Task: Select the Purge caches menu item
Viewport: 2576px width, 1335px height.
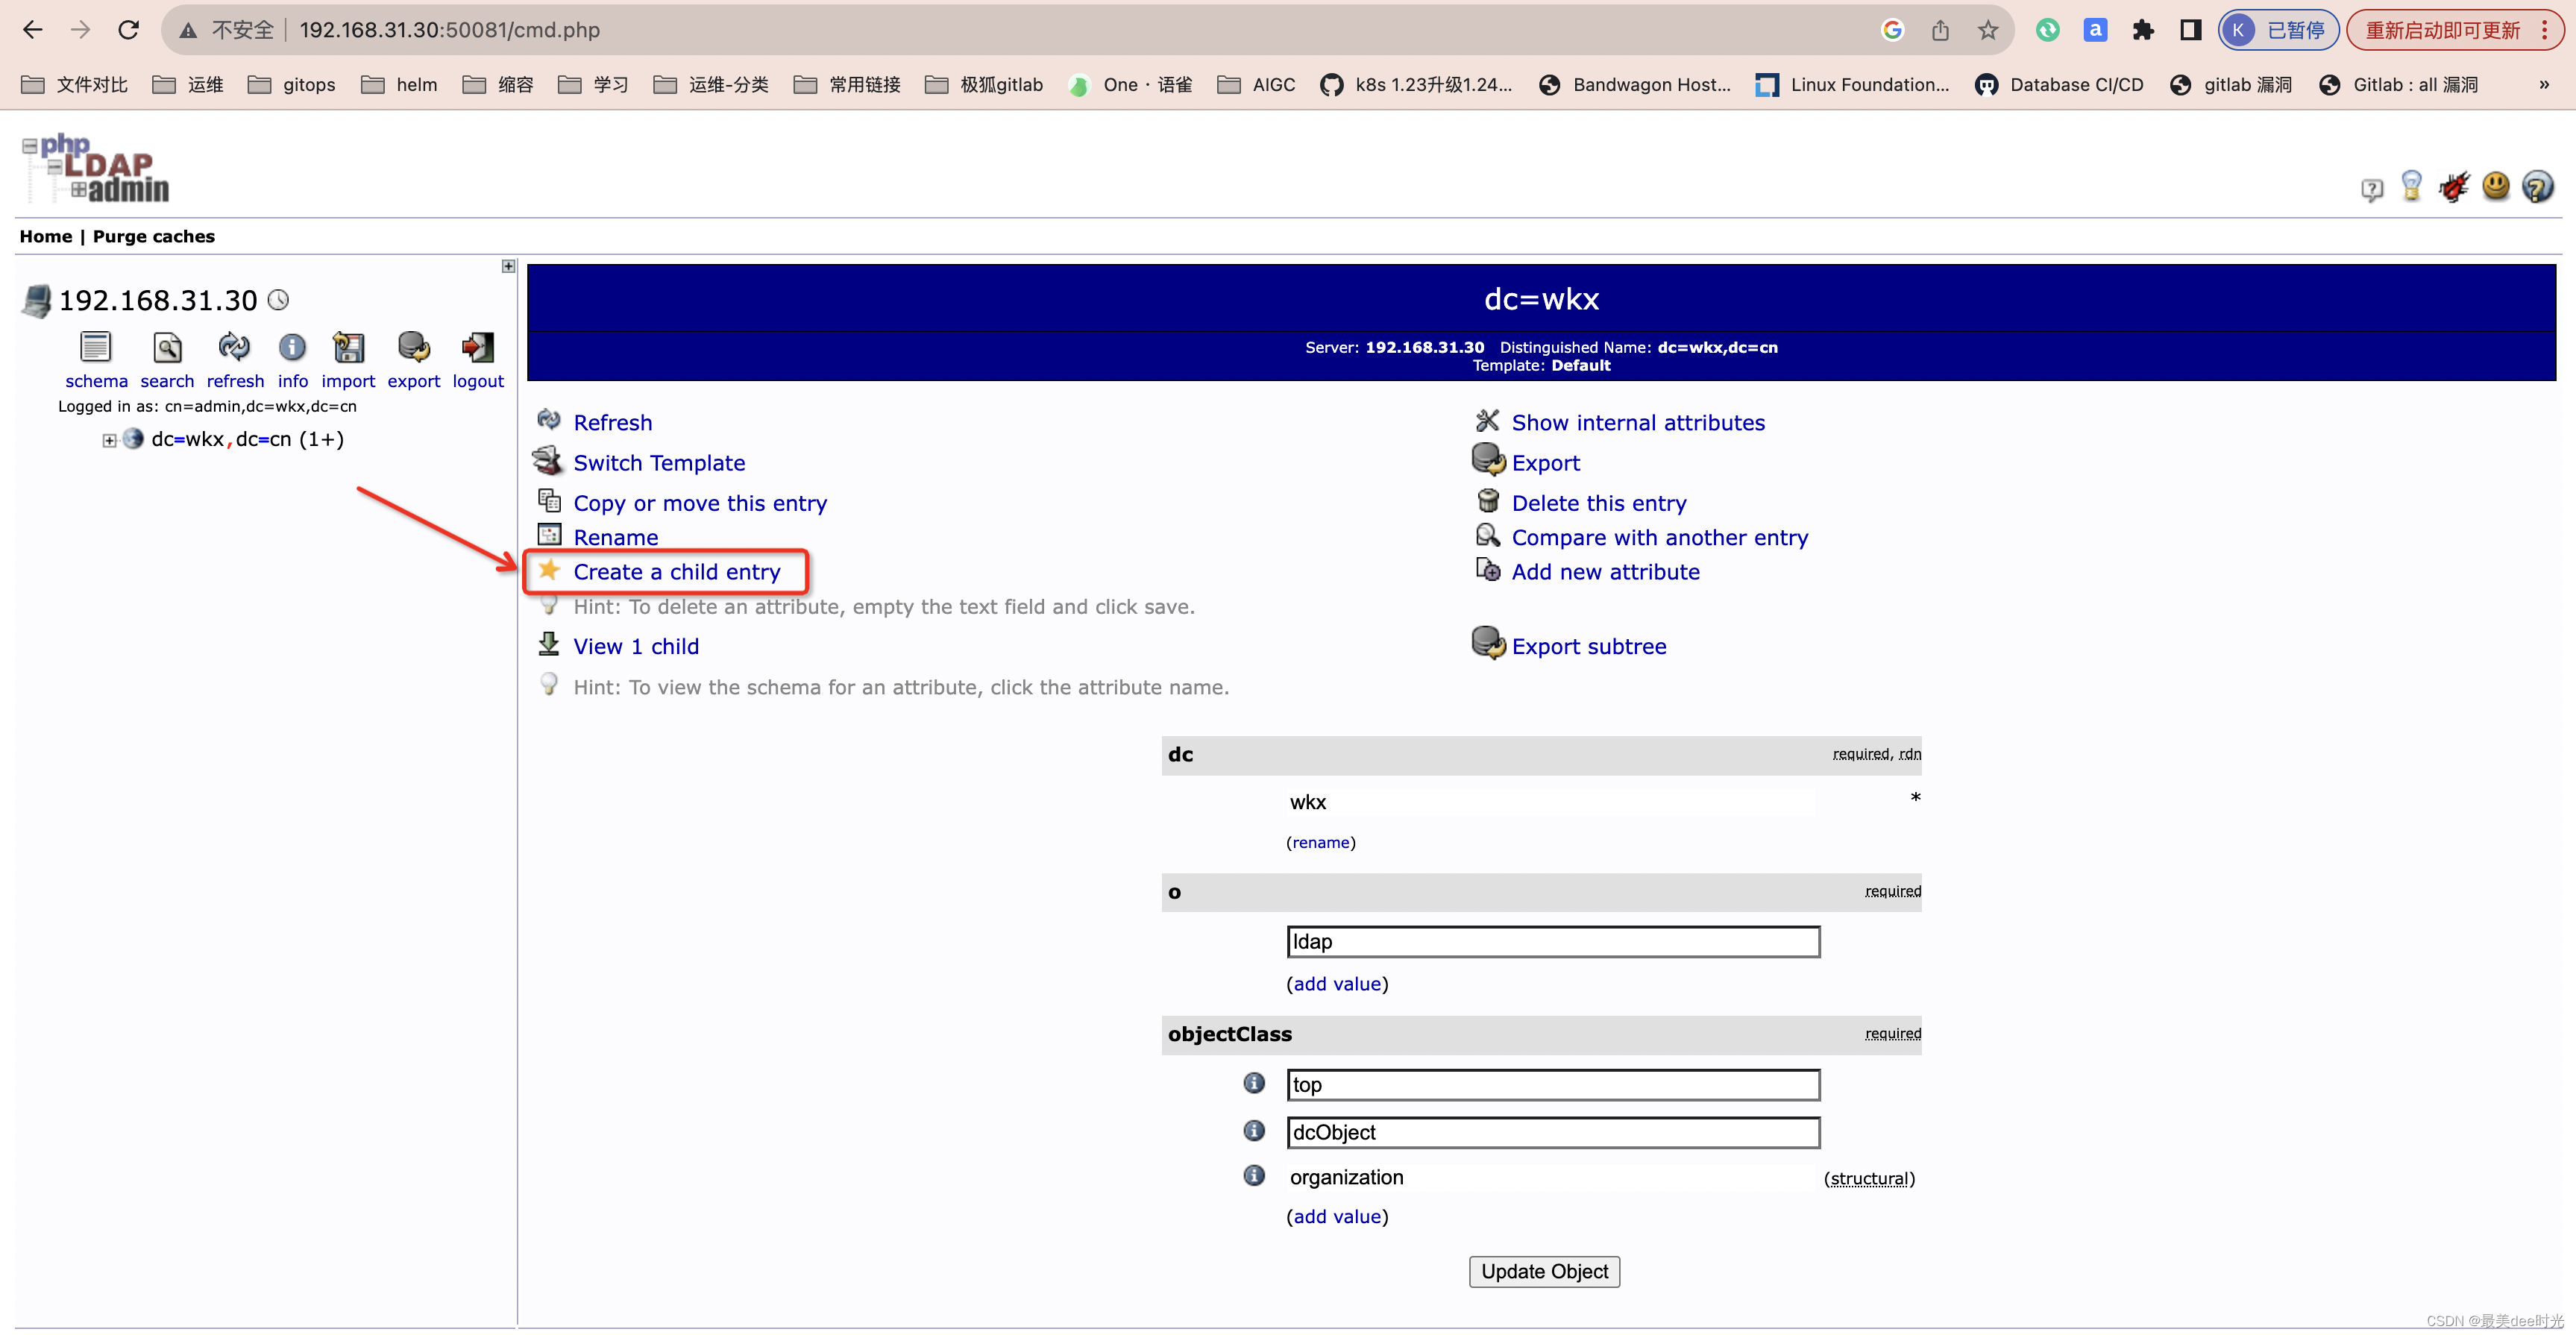Action: click(x=155, y=235)
